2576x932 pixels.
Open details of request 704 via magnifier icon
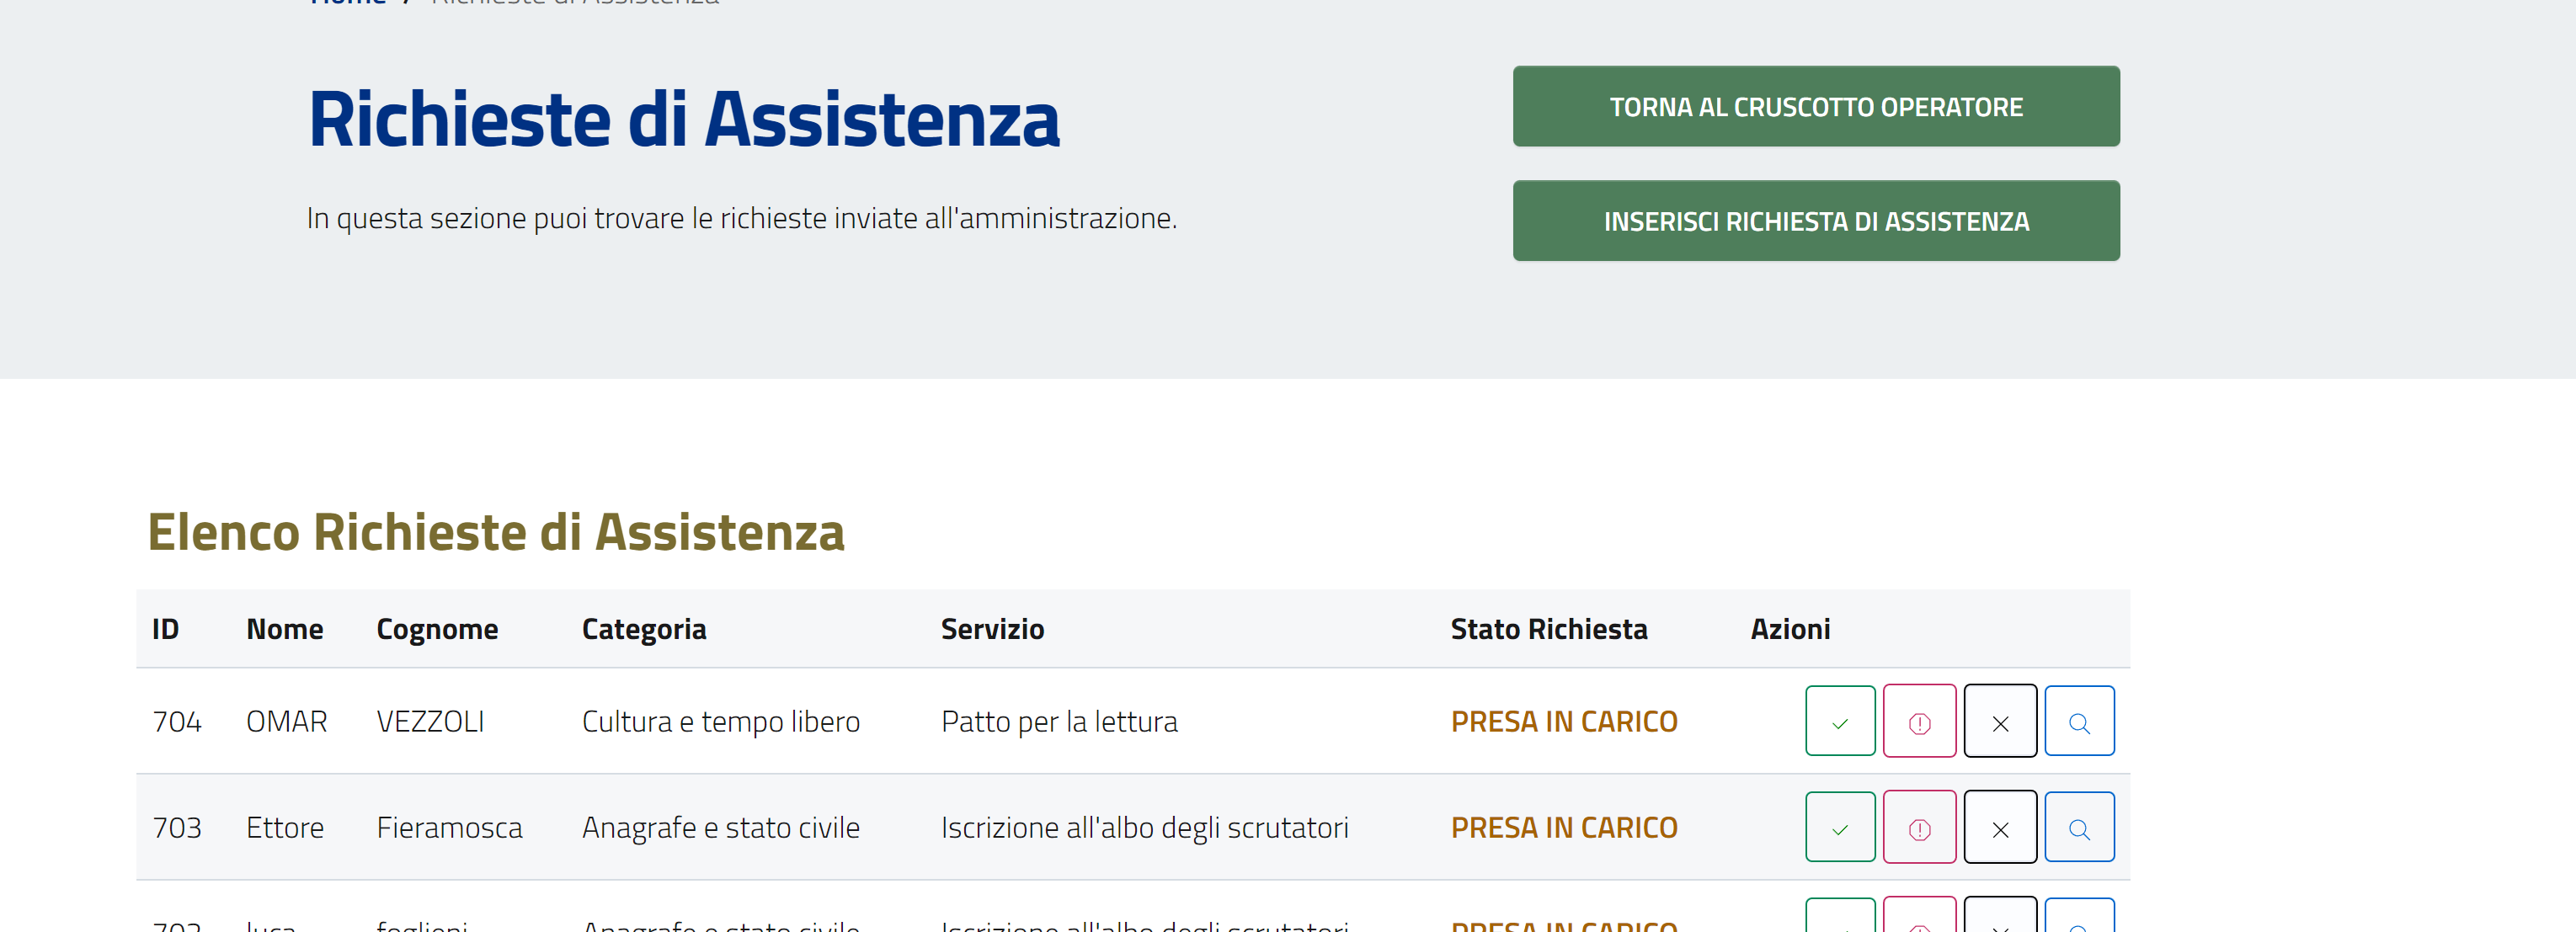tap(2079, 720)
